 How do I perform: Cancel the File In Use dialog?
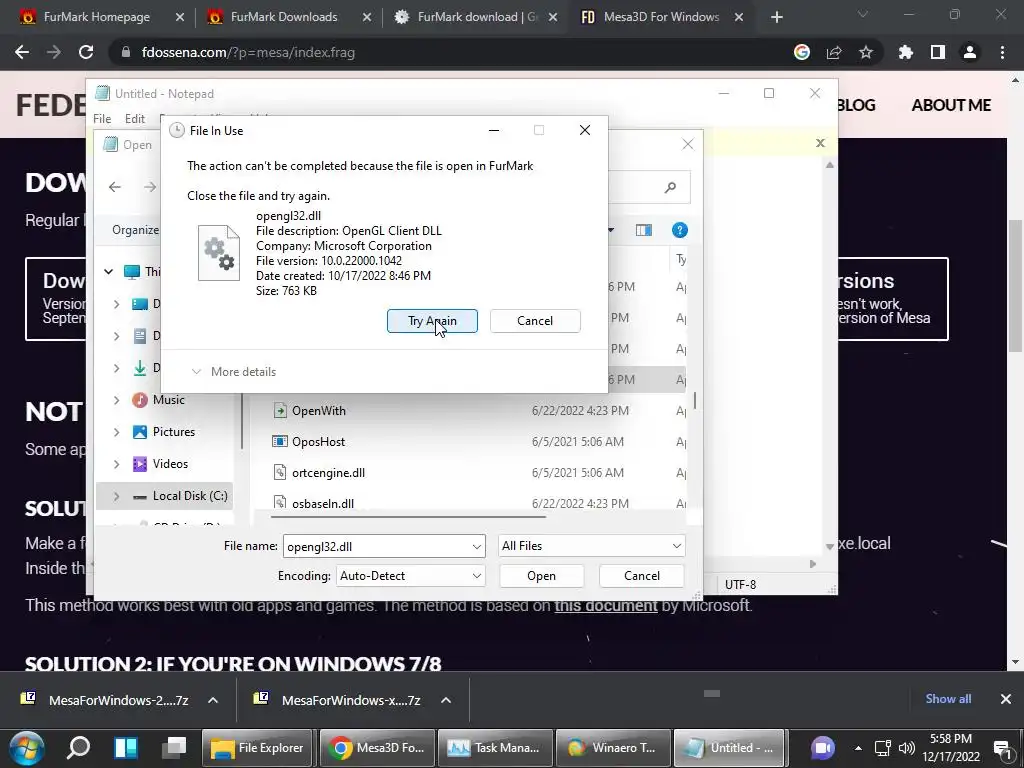(535, 321)
